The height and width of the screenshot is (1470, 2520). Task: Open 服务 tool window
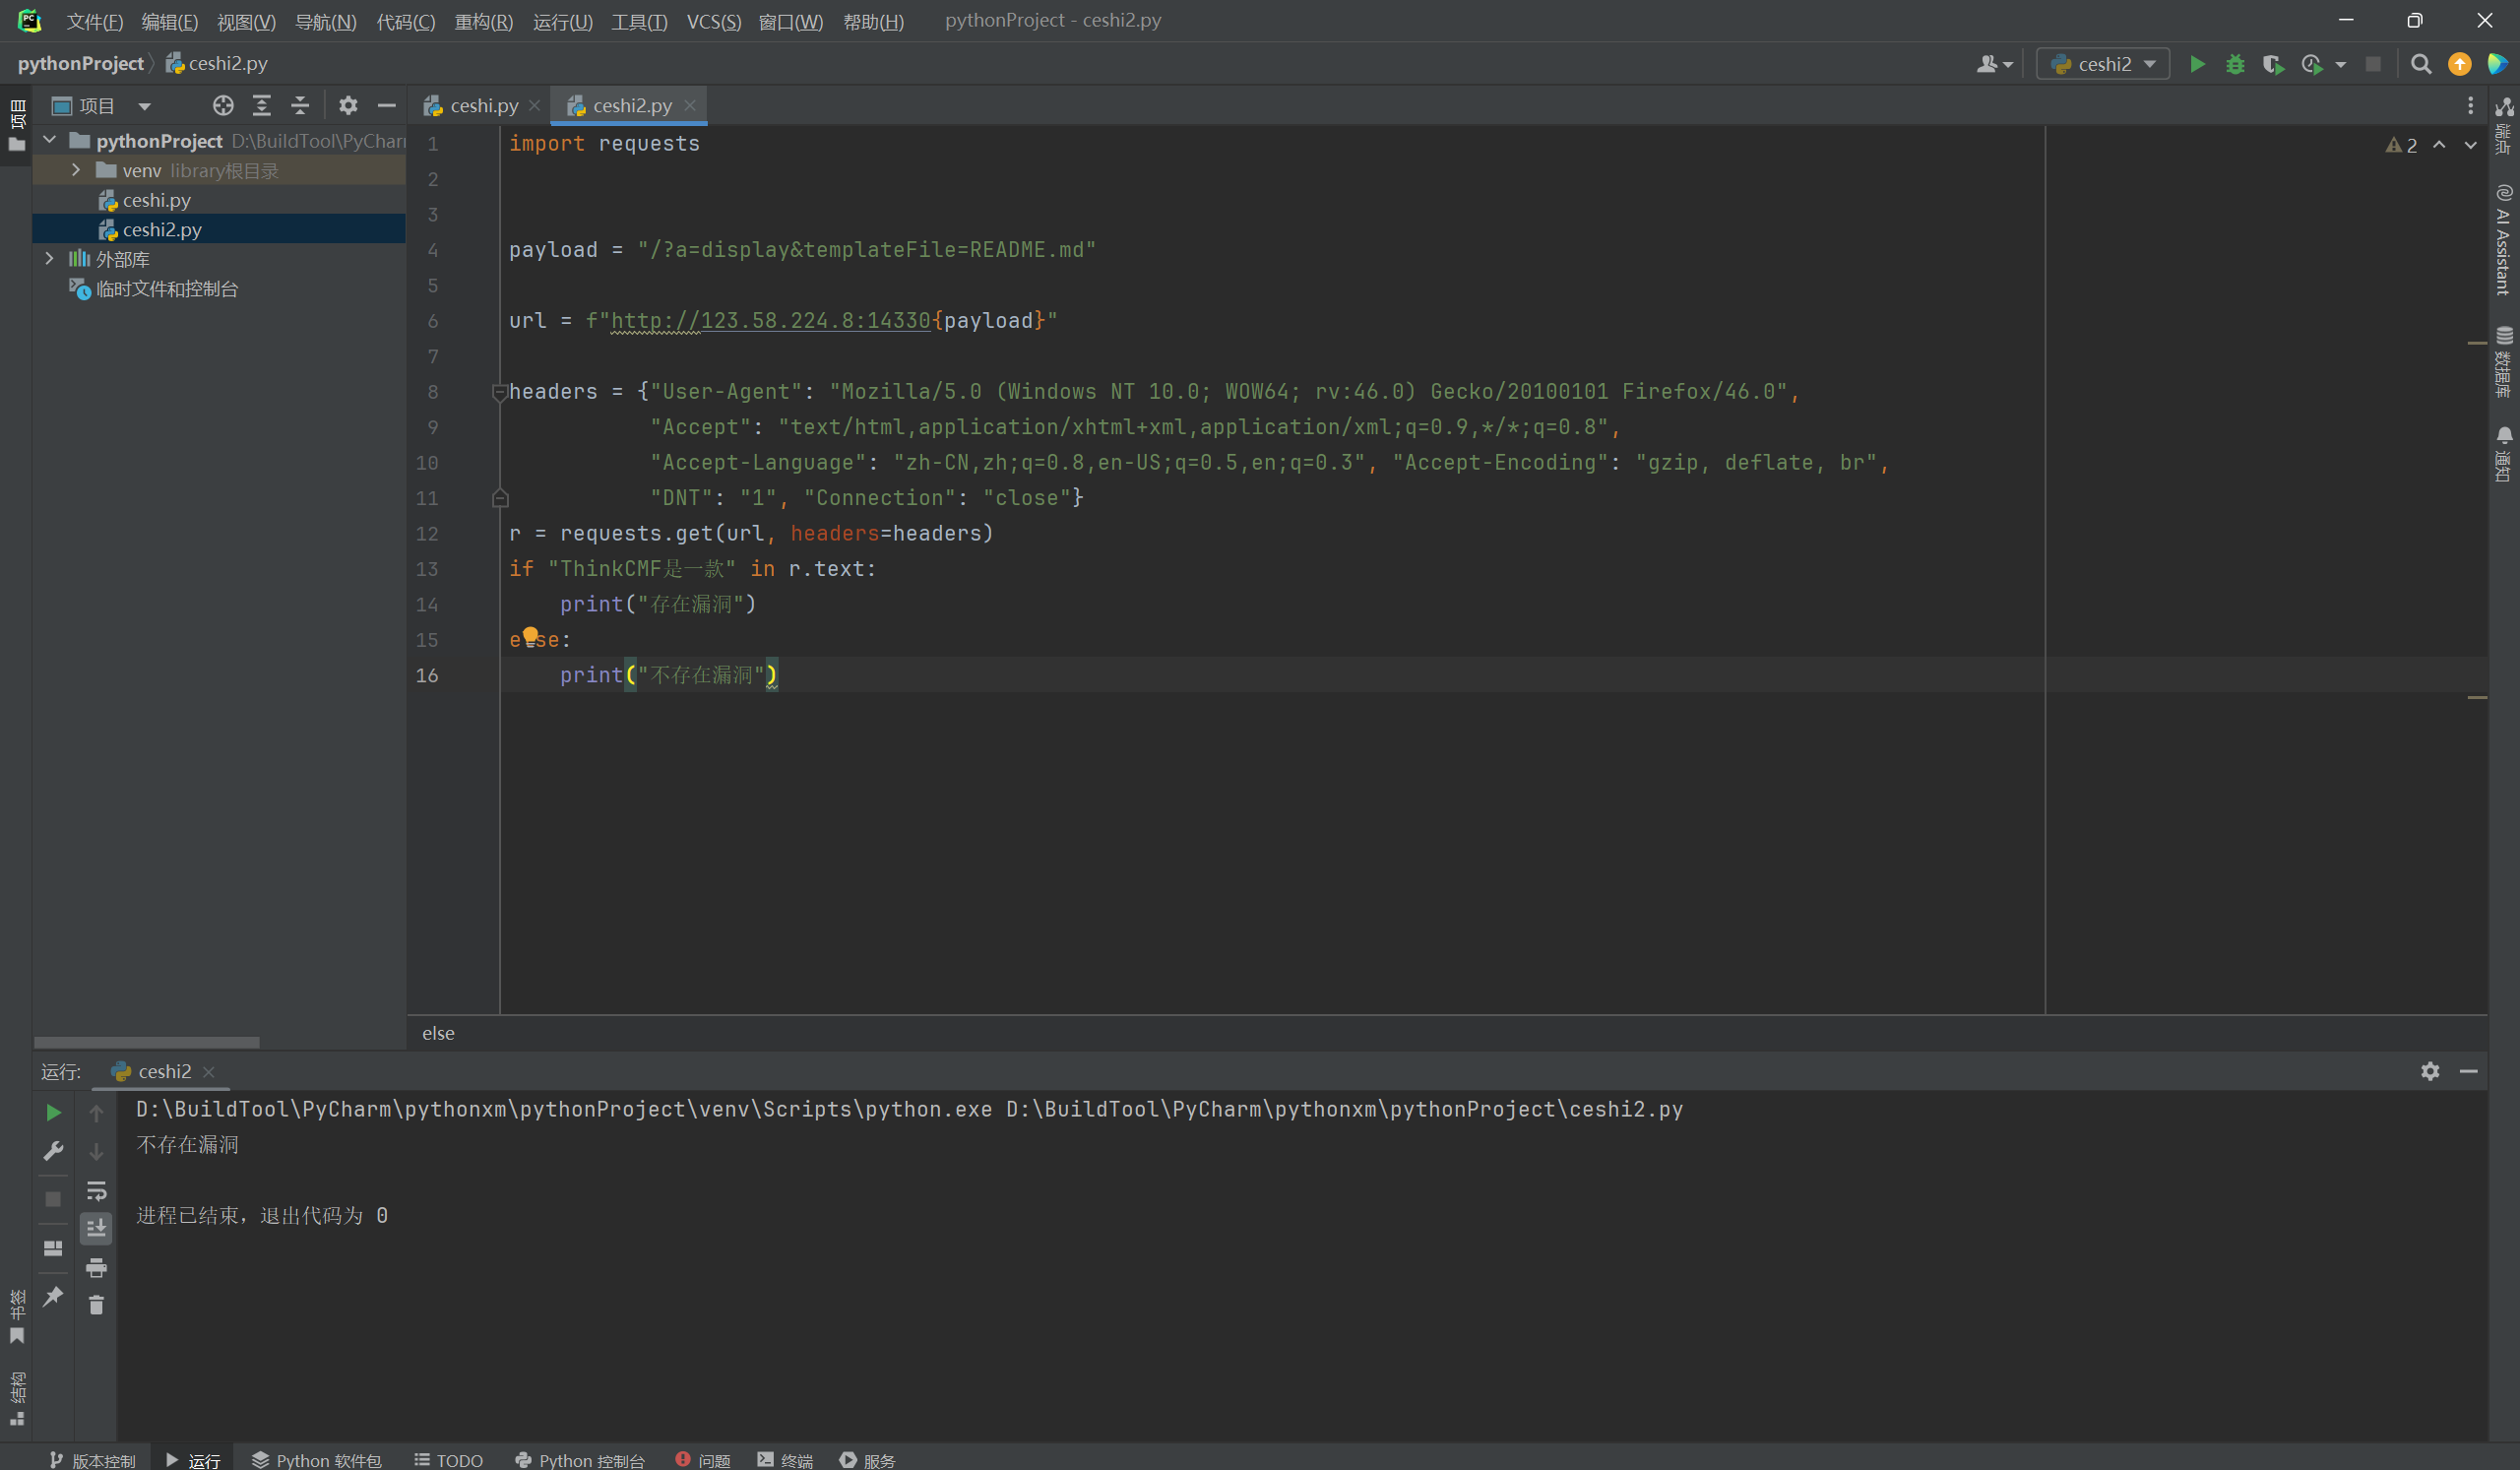click(868, 1460)
